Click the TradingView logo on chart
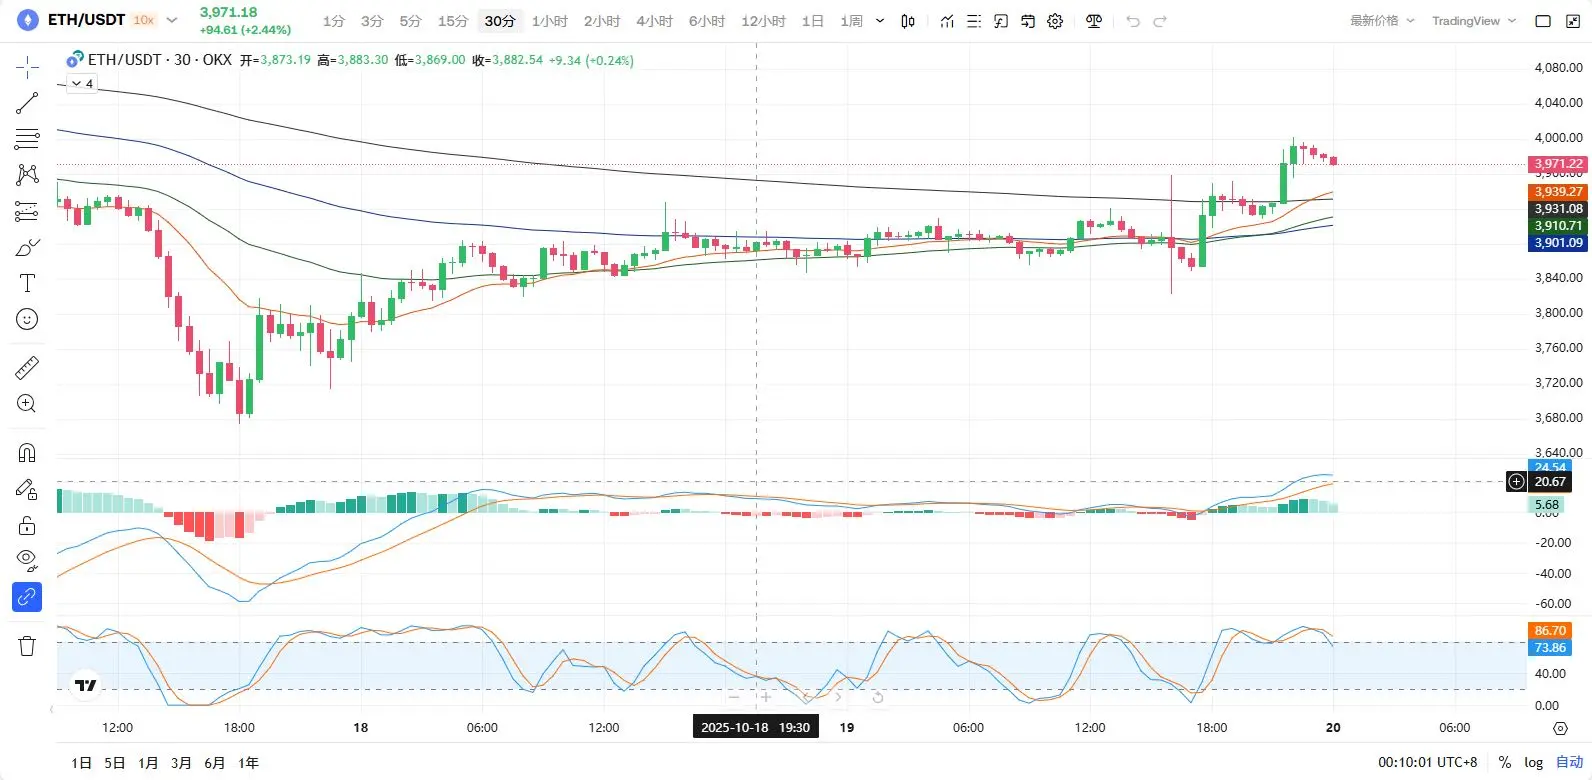 86,685
